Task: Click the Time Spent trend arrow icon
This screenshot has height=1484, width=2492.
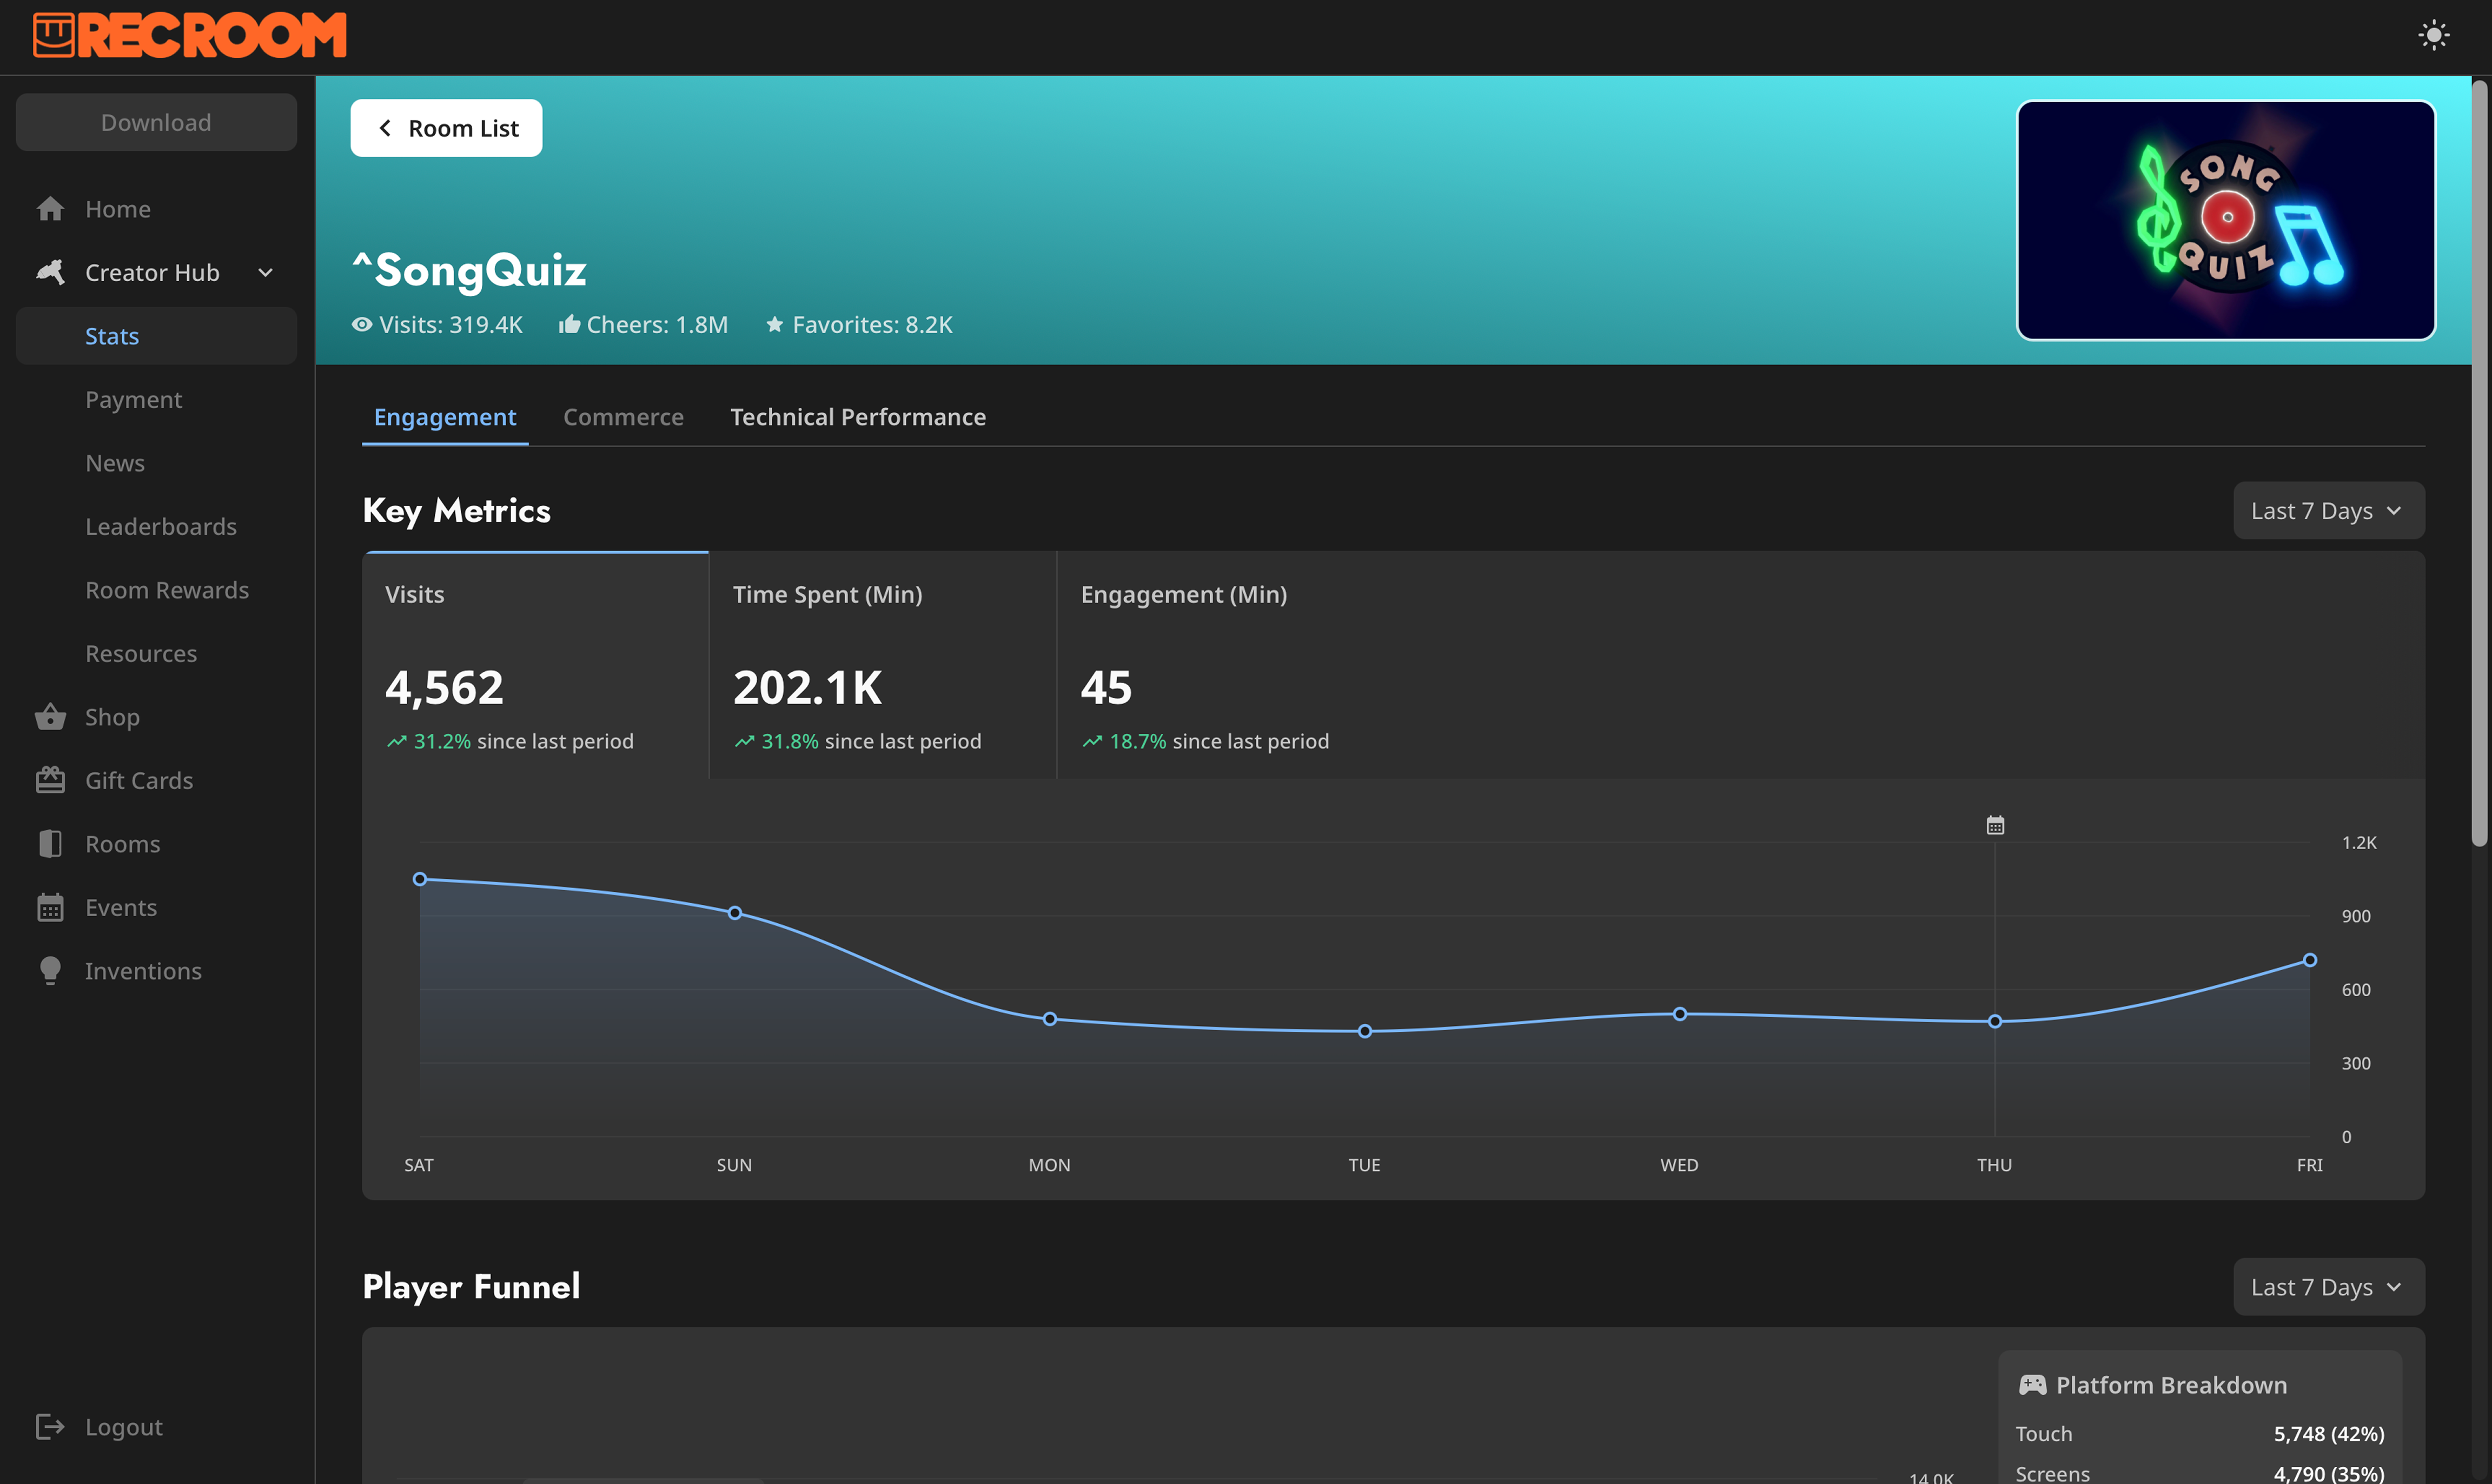Action: (x=745, y=741)
